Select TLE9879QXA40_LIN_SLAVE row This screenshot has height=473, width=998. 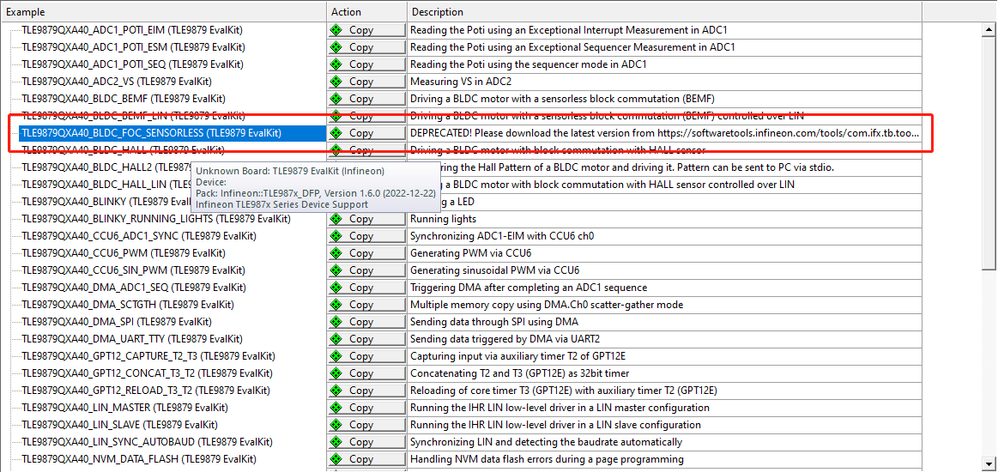(x=119, y=425)
